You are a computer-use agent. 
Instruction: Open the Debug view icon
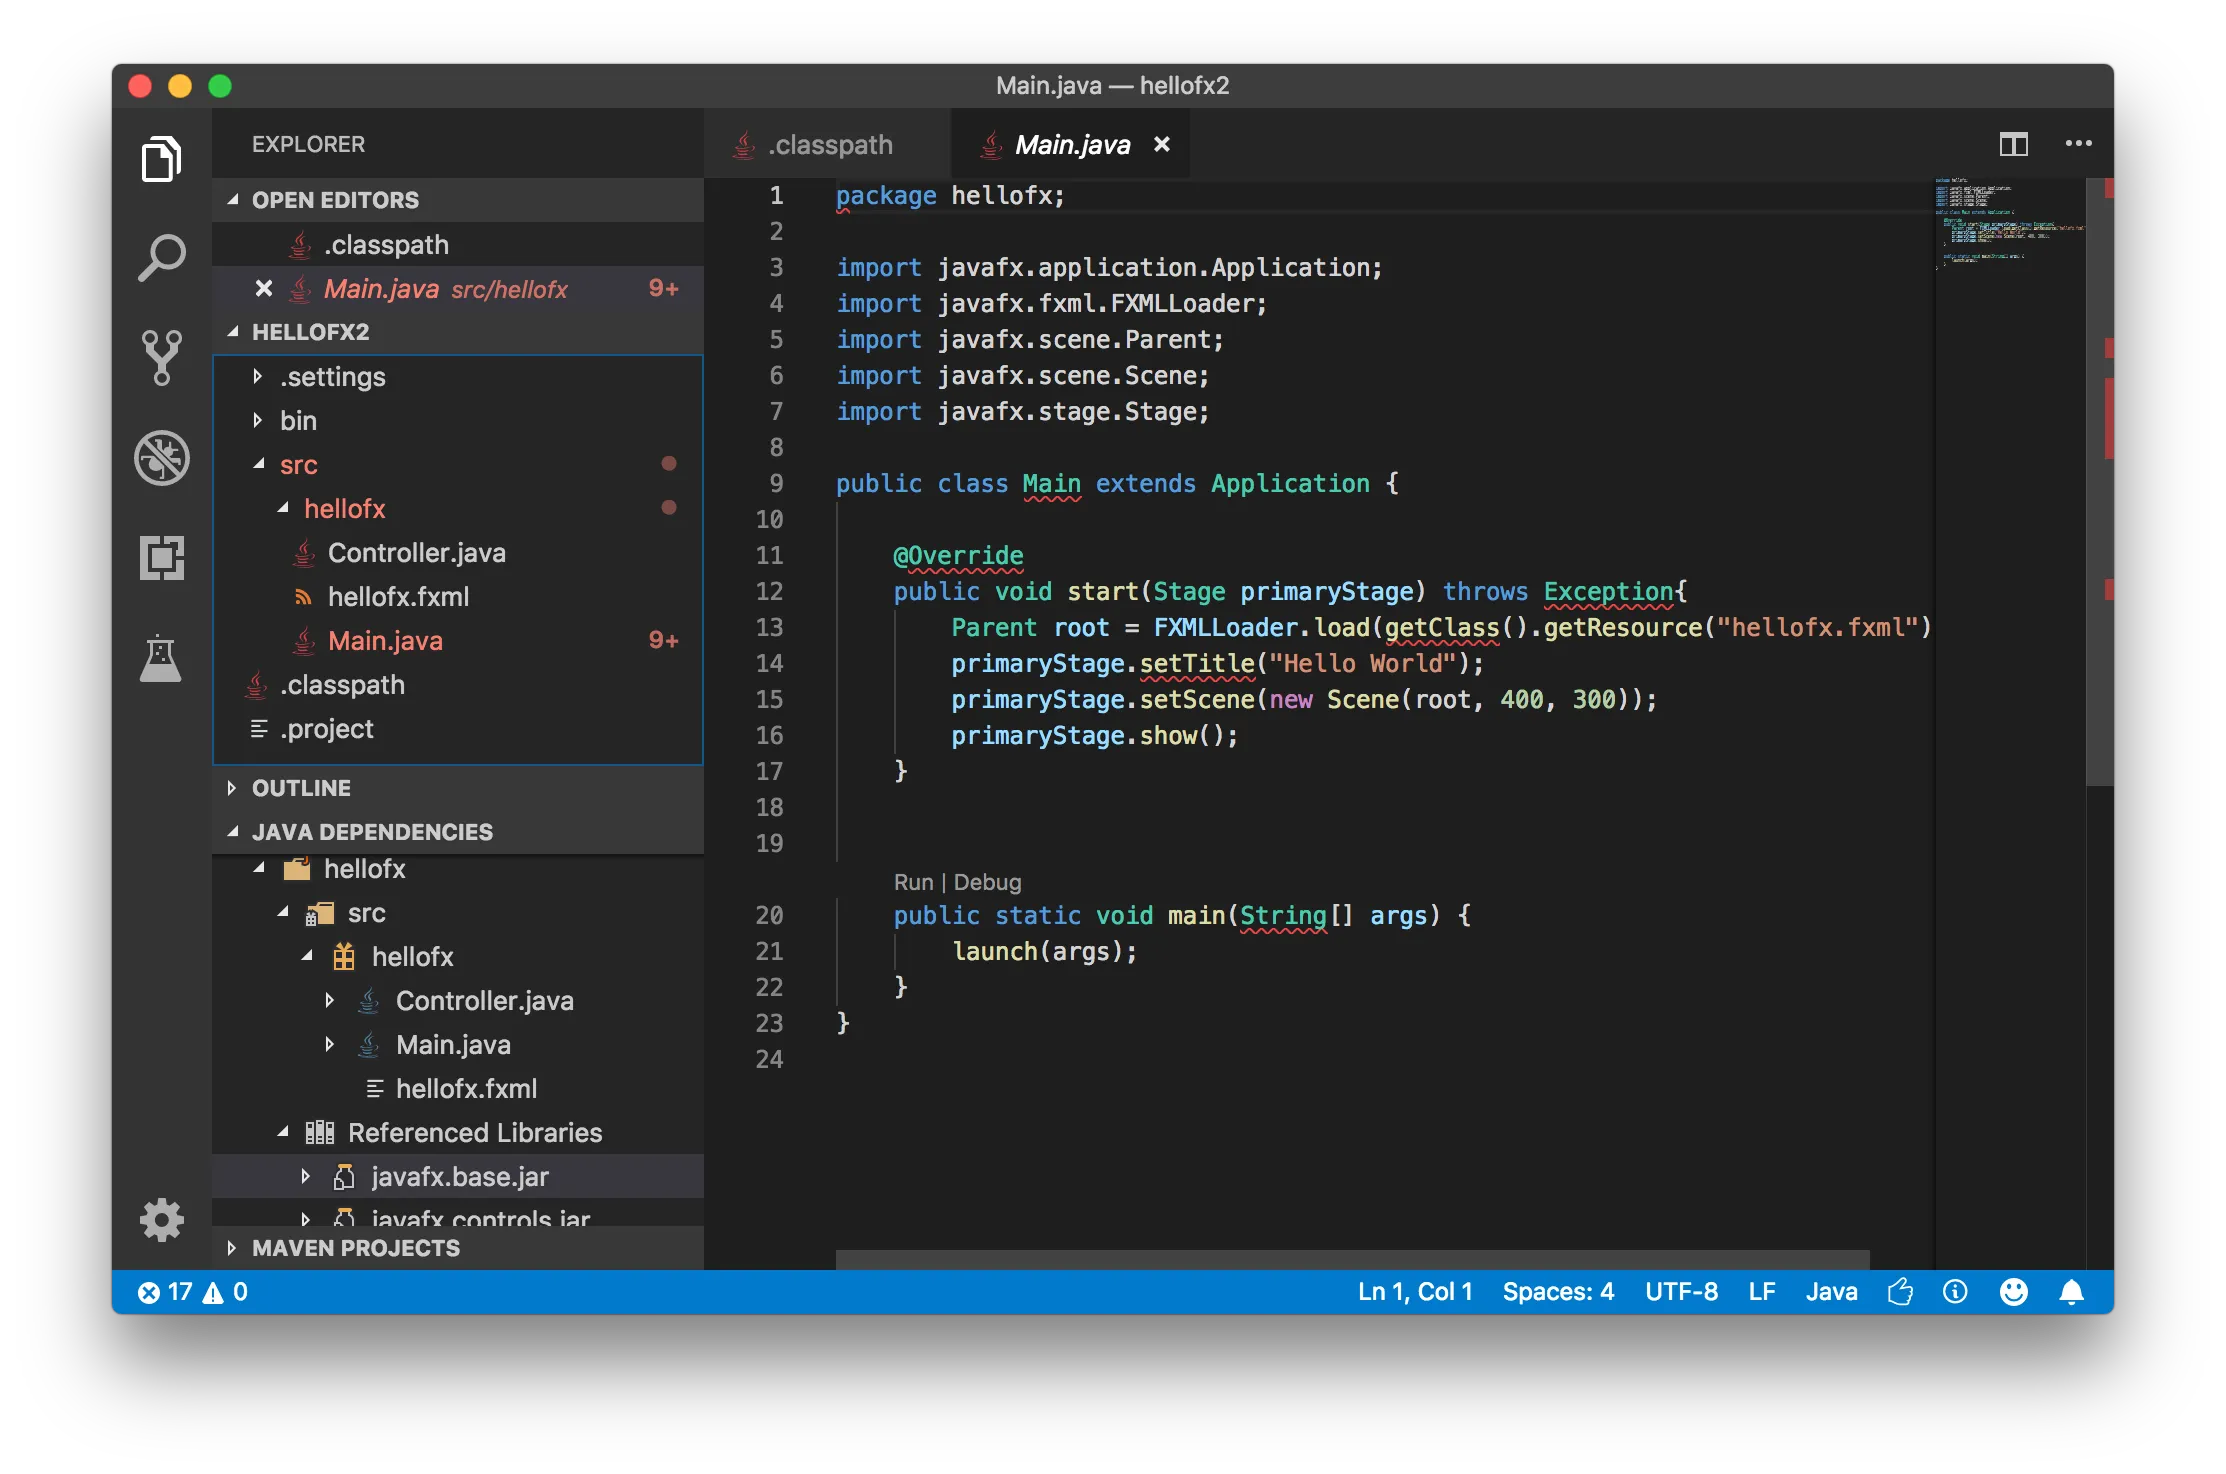[x=161, y=458]
